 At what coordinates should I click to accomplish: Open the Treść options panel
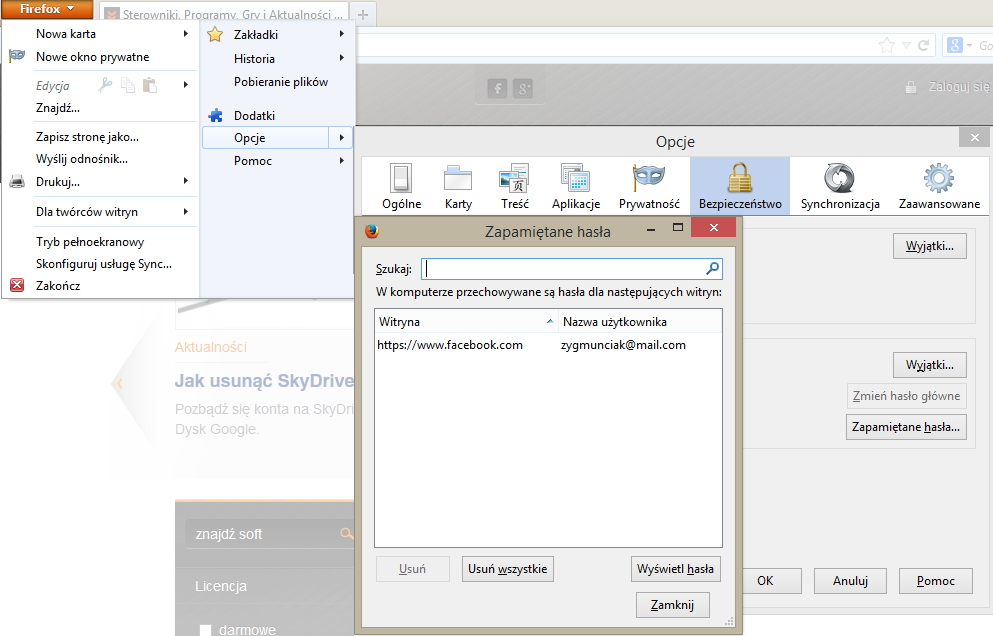(514, 186)
